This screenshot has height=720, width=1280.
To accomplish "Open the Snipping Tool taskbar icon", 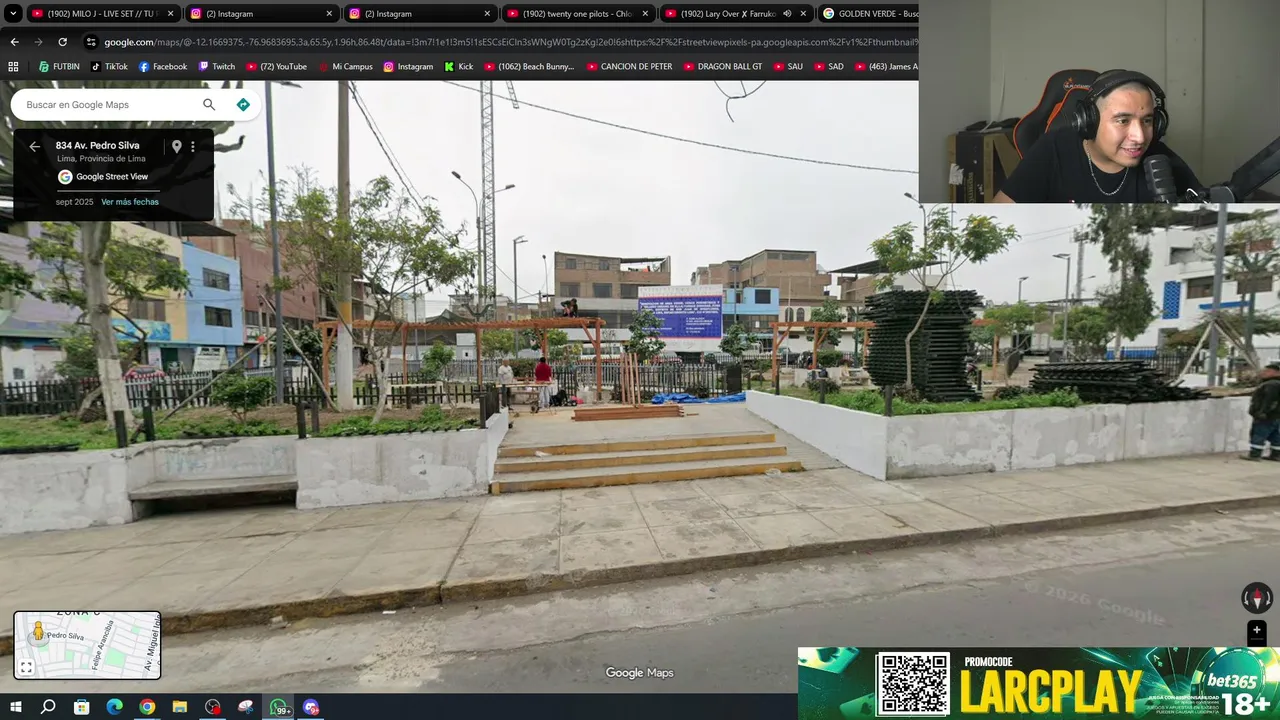I will click(x=246, y=707).
